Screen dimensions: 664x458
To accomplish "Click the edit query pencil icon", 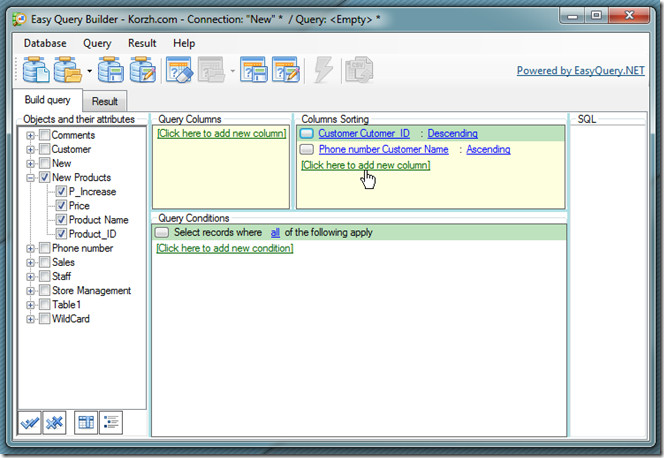I will [x=286, y=69].
